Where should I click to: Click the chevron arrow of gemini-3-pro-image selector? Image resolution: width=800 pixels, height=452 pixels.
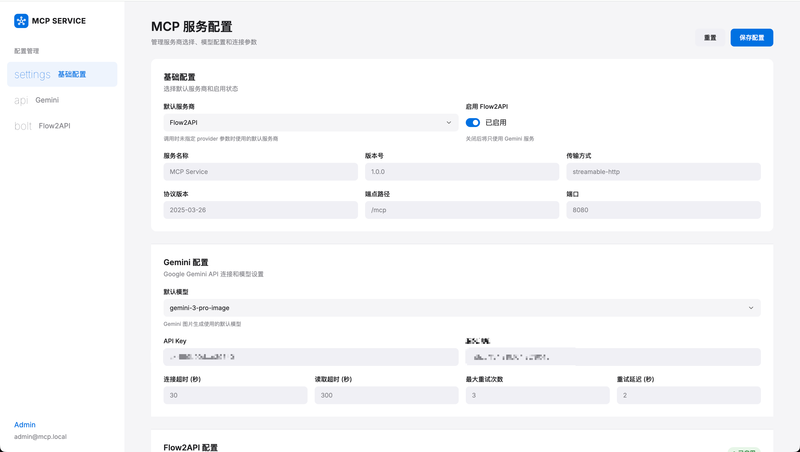pyautogui.click(x=751, y=308)
